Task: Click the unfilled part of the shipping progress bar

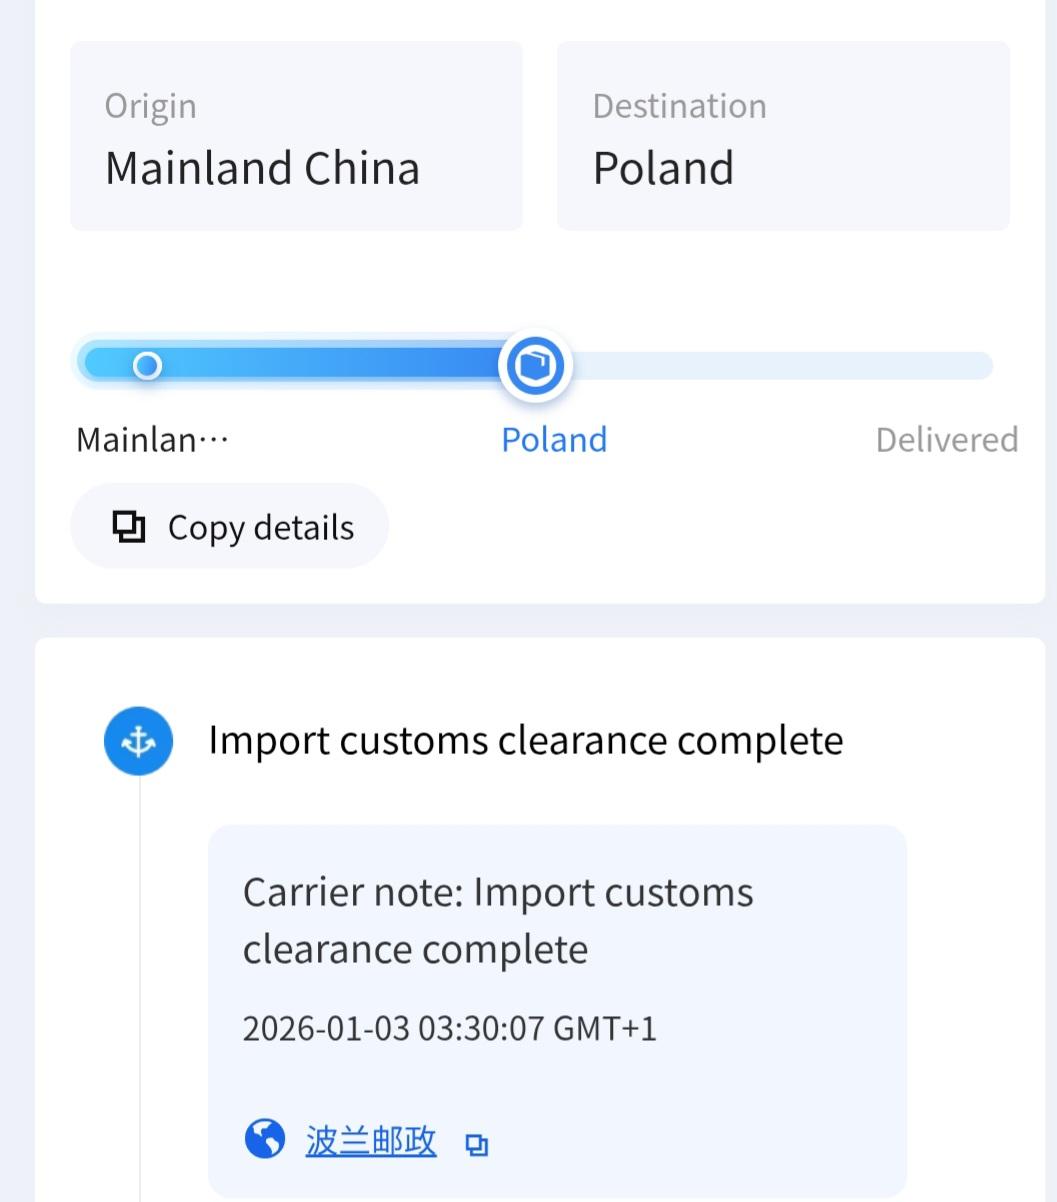Action: pyautogui.click(x=780, y=366)
